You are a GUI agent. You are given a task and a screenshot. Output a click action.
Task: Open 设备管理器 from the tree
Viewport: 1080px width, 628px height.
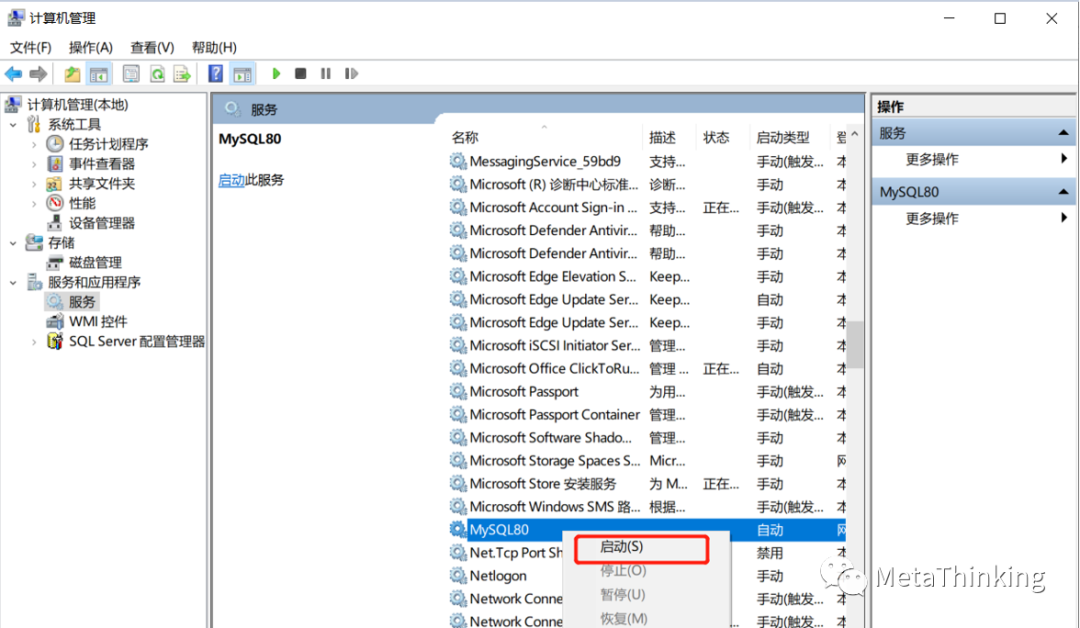pyautogui.click(x=101, y=223)
